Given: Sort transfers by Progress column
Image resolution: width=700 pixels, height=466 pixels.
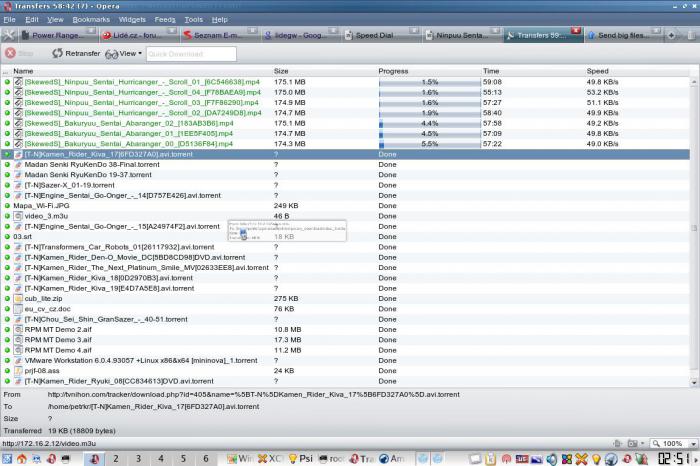Looking at the screenshot, I should 393,71.
